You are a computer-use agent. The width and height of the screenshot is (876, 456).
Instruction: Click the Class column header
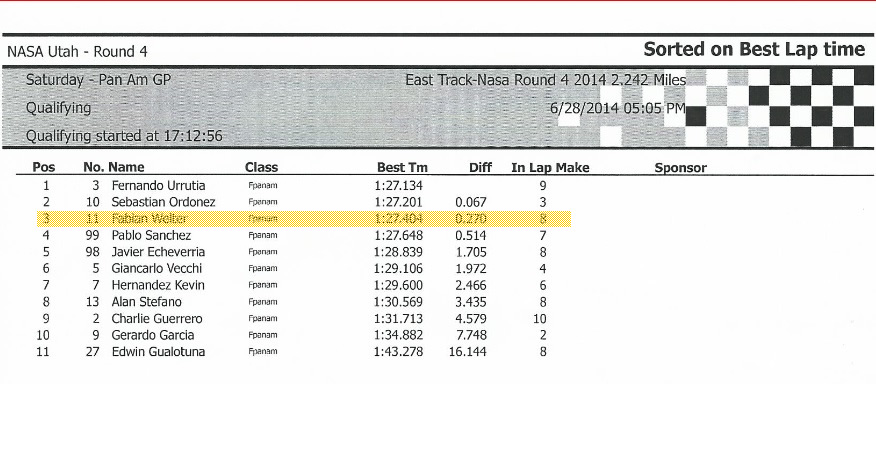click(x=261, y=167)
